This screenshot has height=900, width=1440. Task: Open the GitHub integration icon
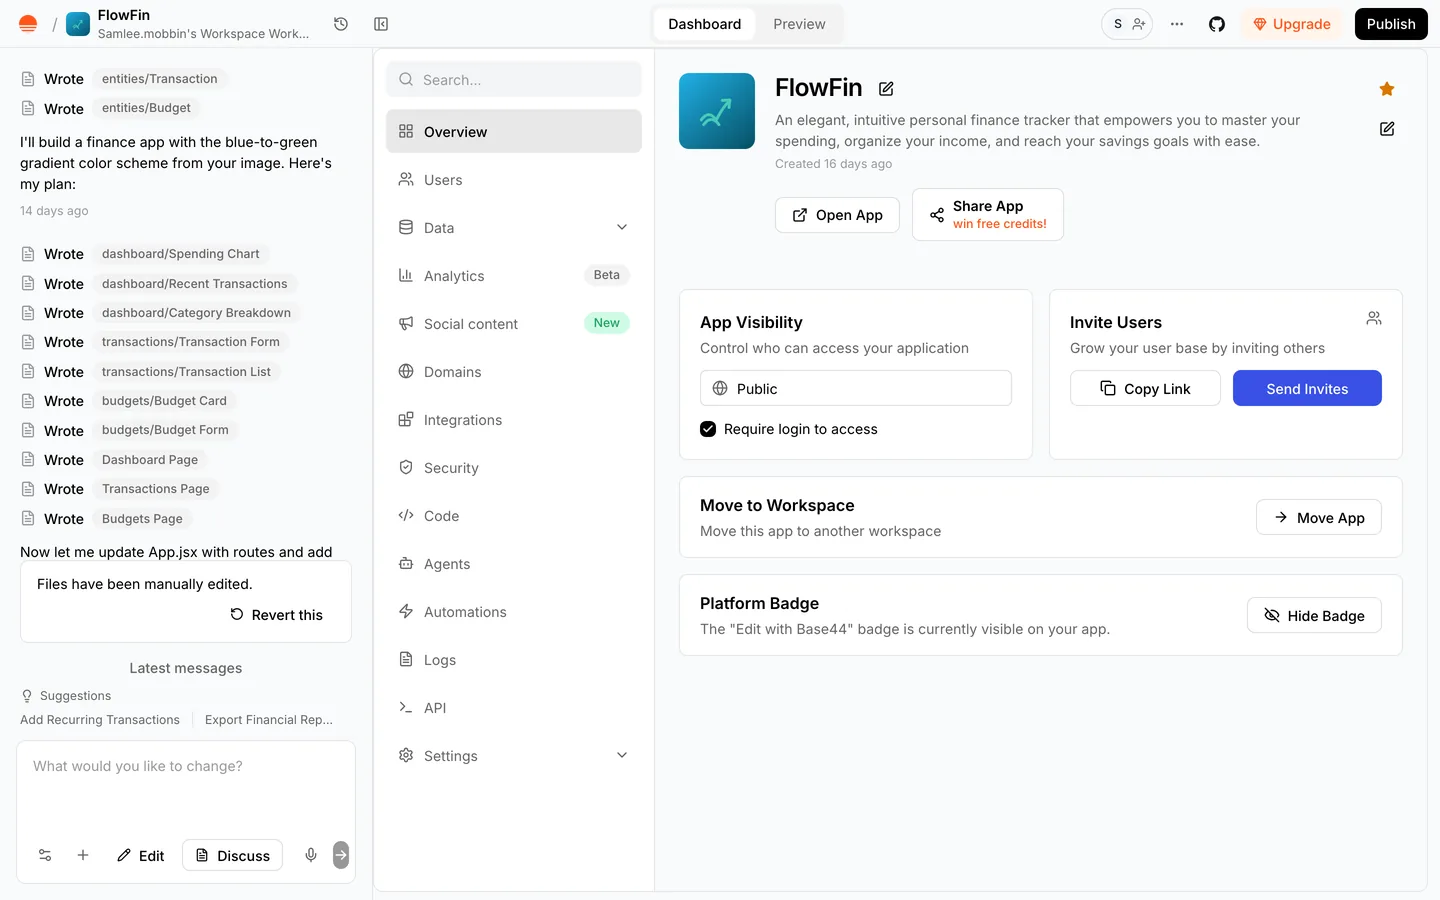[1217, 24]
